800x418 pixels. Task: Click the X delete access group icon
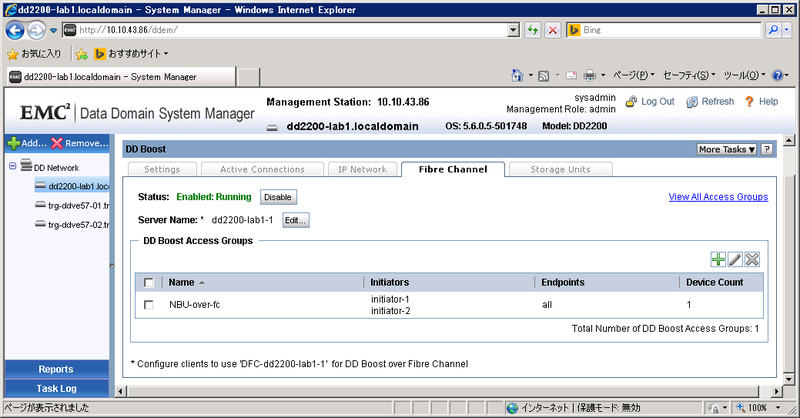(752, 259)
